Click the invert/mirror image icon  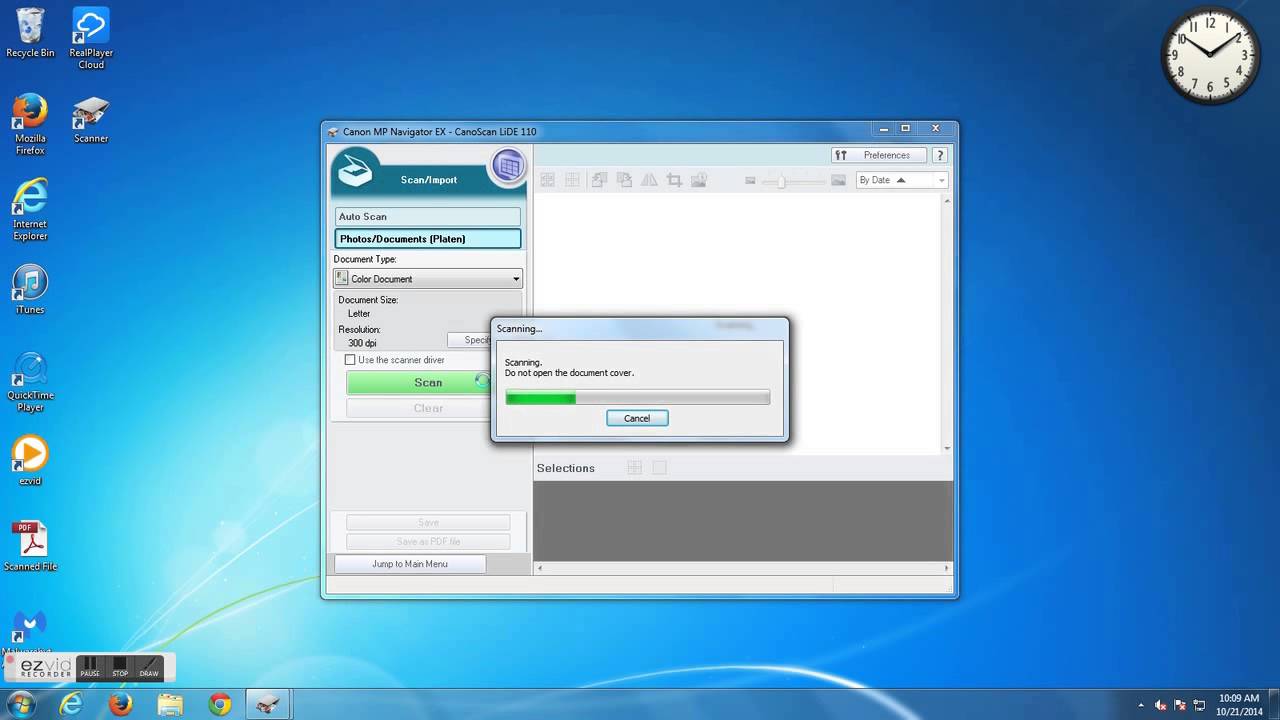pyautogui.click(x=649, y=180)
